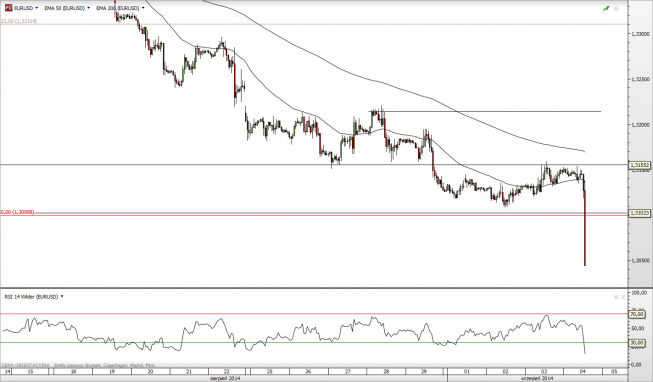Select the 1,31552 price label on the axis
Screen dimensions: 653x382
640,165
